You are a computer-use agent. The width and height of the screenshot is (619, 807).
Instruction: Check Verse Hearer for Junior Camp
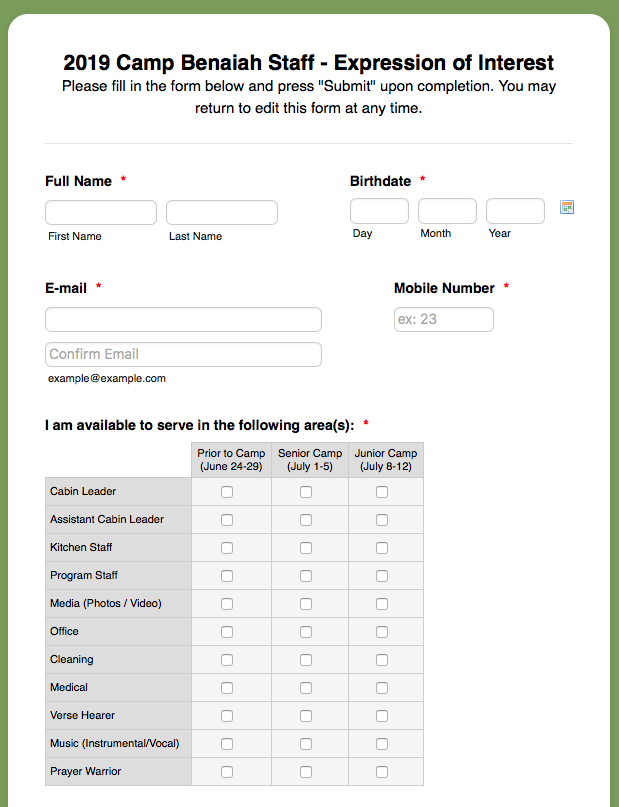[382, 716]
